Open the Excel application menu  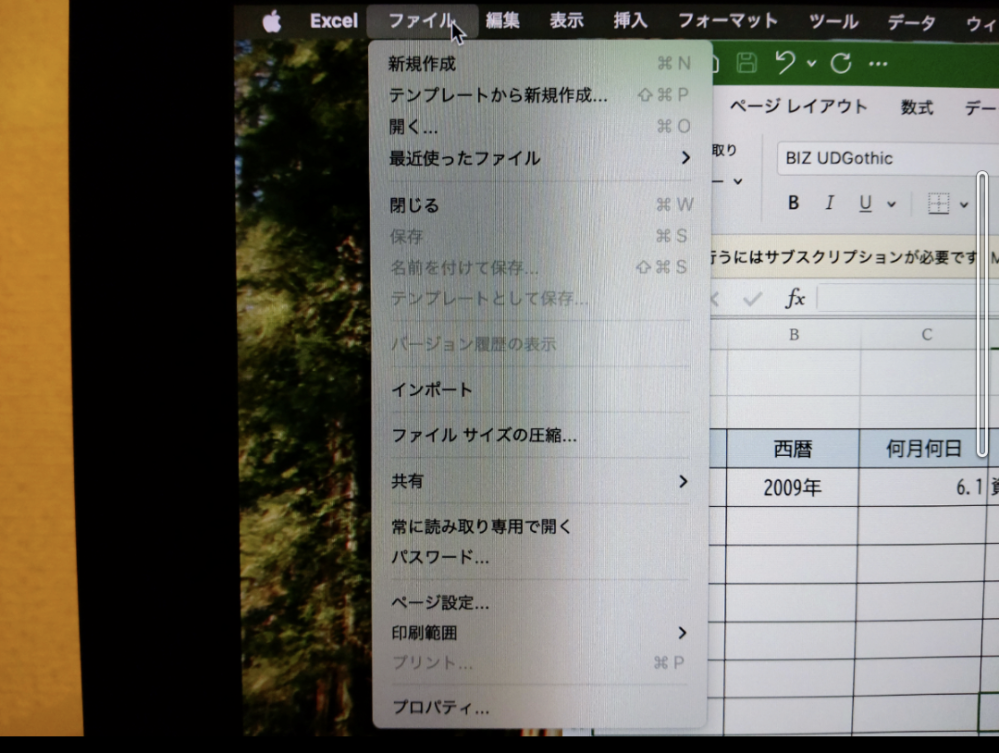334,21
